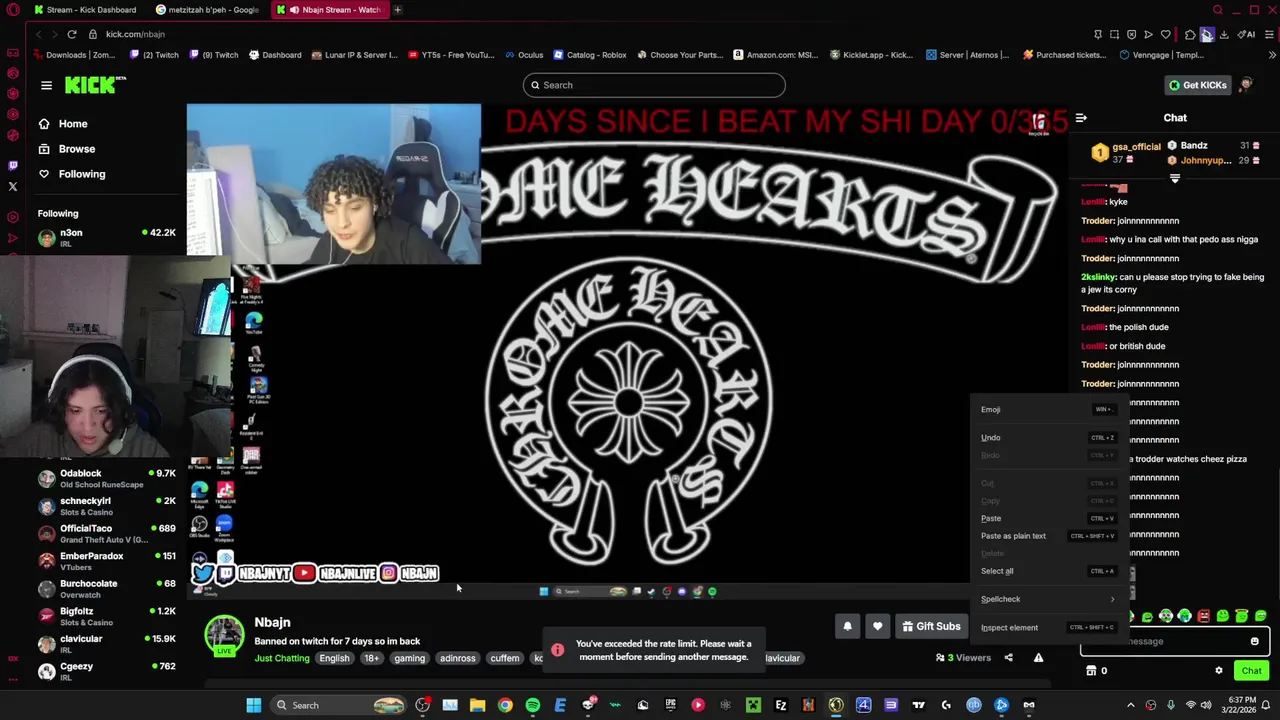This screenshot has height=720, width=1280.
Task: Expand the Spellcheck submenu
Action: (1046, 599)
